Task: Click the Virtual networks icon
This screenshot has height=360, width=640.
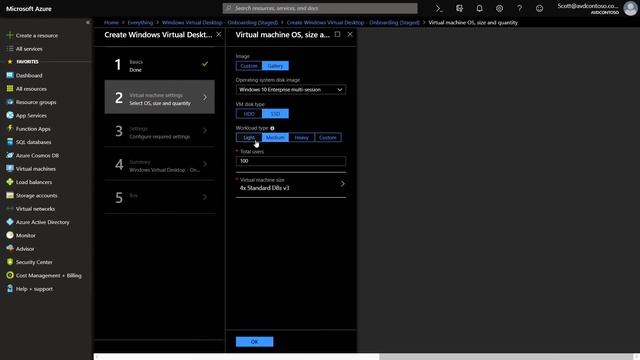Action: (x=10, y=209)
